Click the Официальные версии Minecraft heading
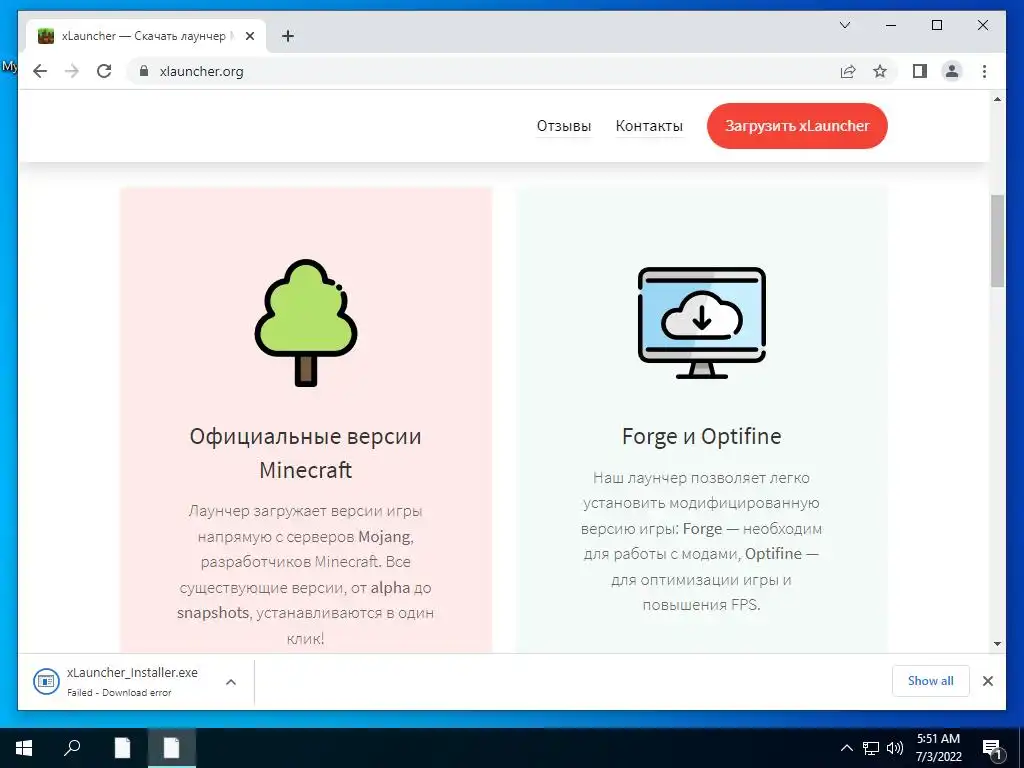The image size is (1024, 768). [x=306, y=453]
